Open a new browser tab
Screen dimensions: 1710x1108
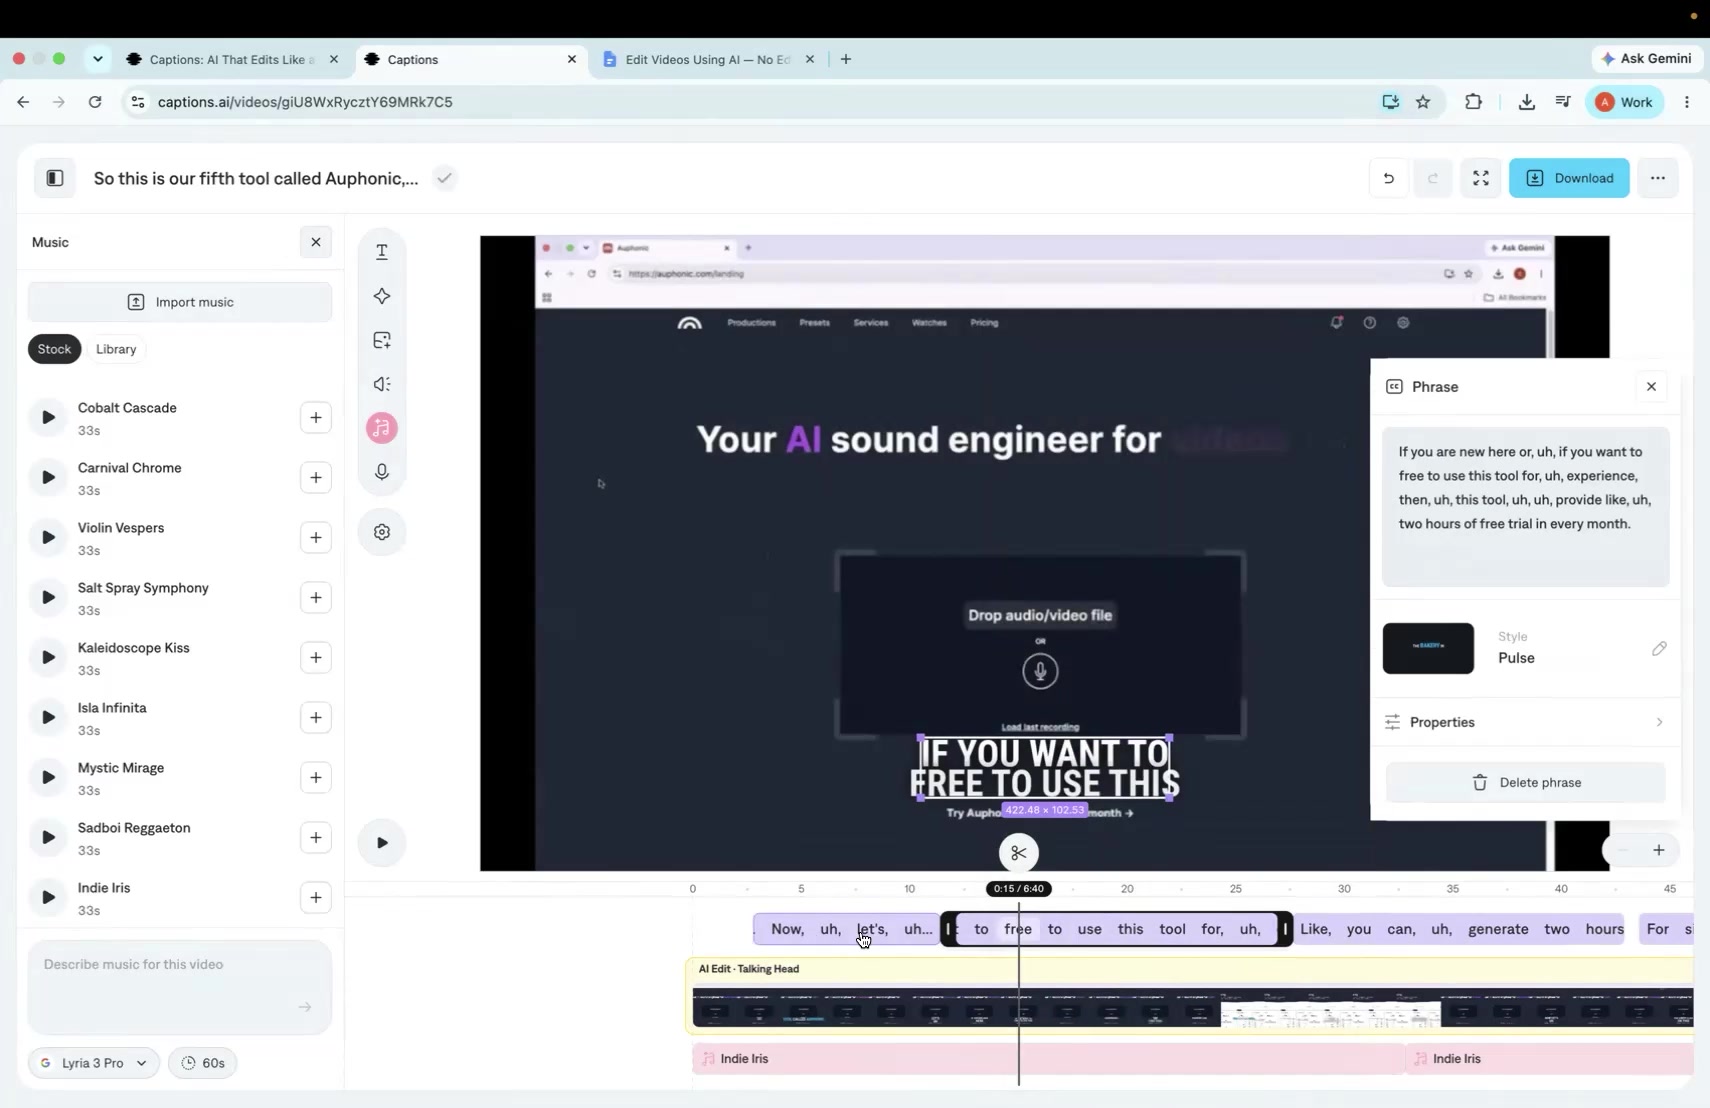click(846, 59)
